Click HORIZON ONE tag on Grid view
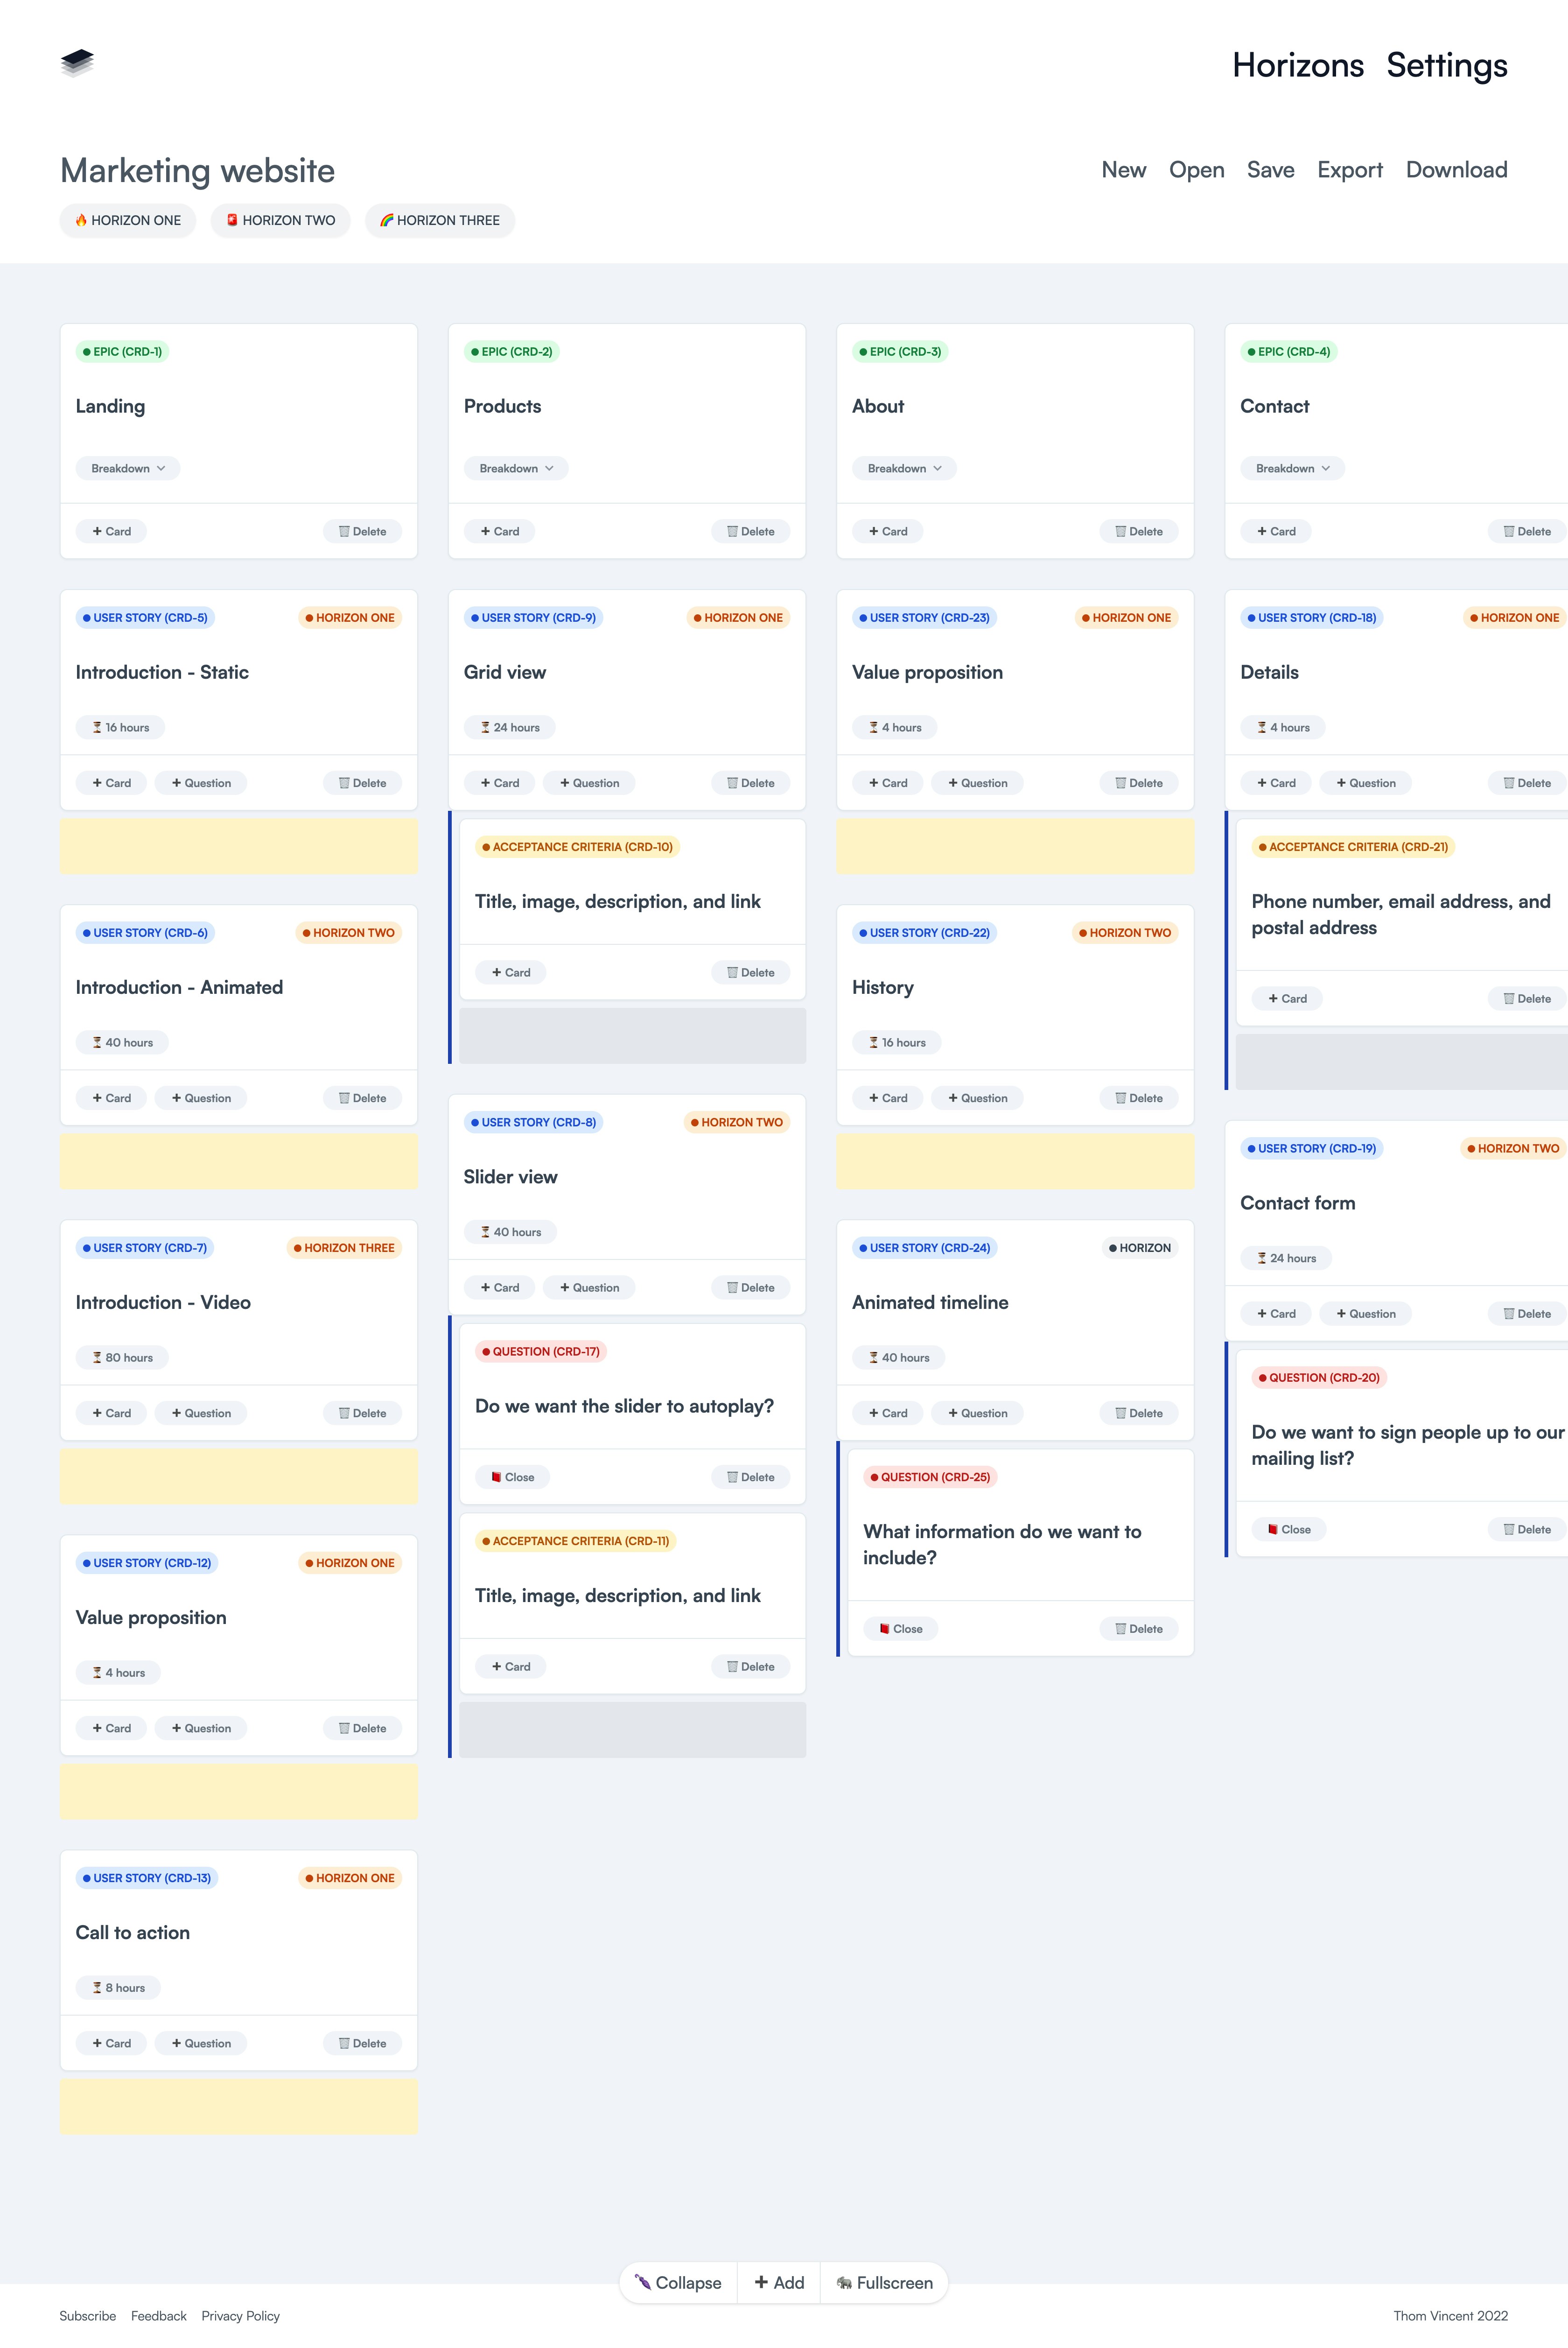The height and width of the screenshot is (2348, 1568). tap(738, 618)
